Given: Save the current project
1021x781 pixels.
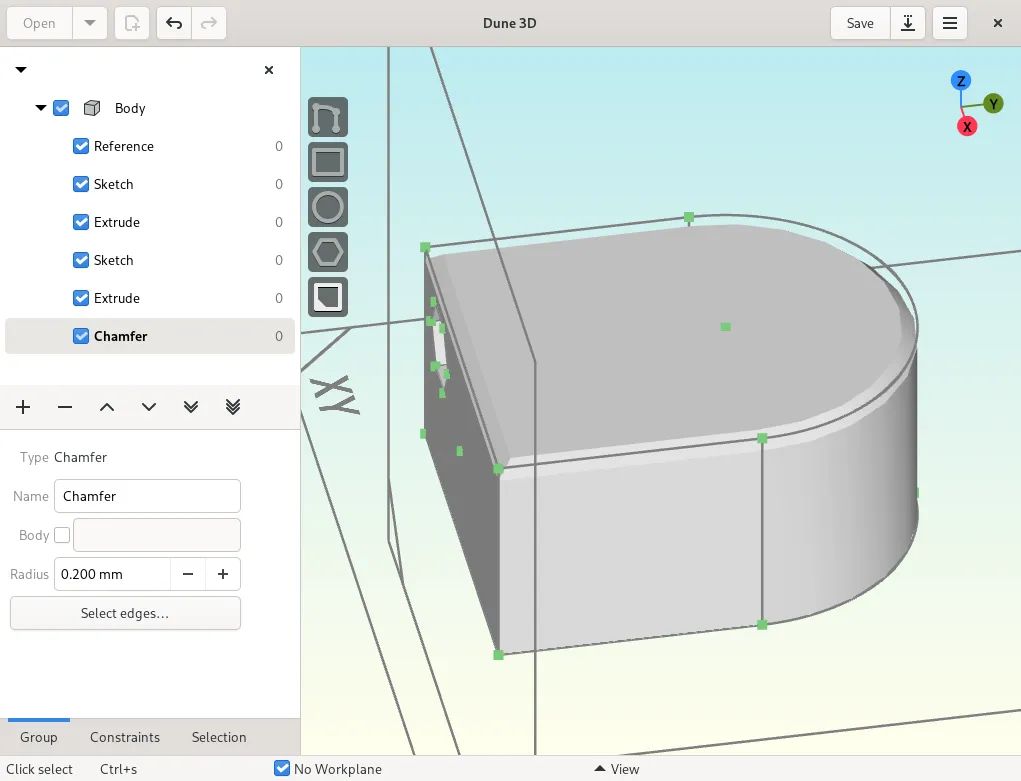Looking at the screenshot, I should click(859, 22).
